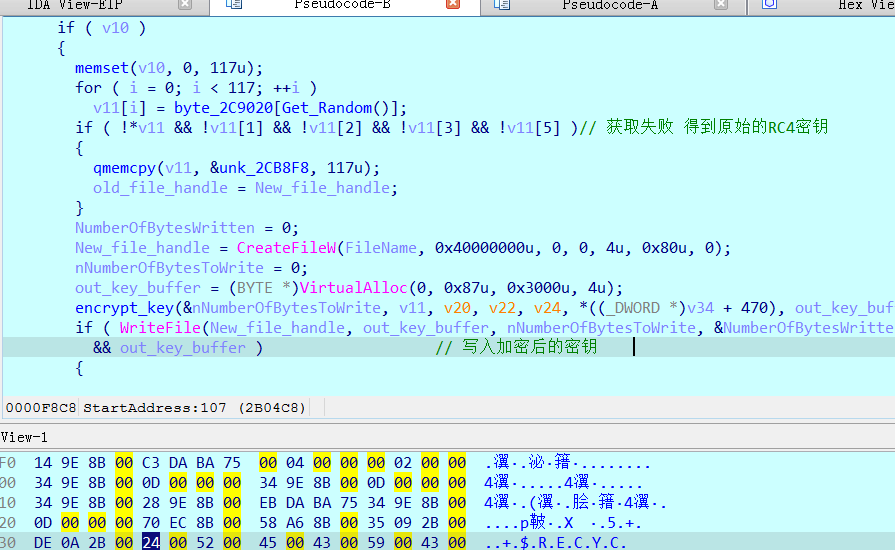Select the Get_Random function call
The image size is (895, 550).
tap(329, 108)
